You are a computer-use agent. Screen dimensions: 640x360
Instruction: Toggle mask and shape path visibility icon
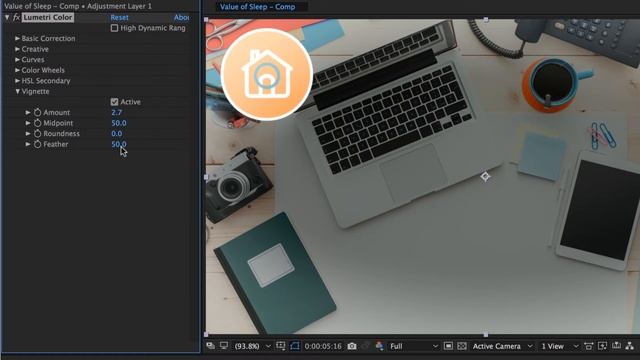tap(295, 346)
